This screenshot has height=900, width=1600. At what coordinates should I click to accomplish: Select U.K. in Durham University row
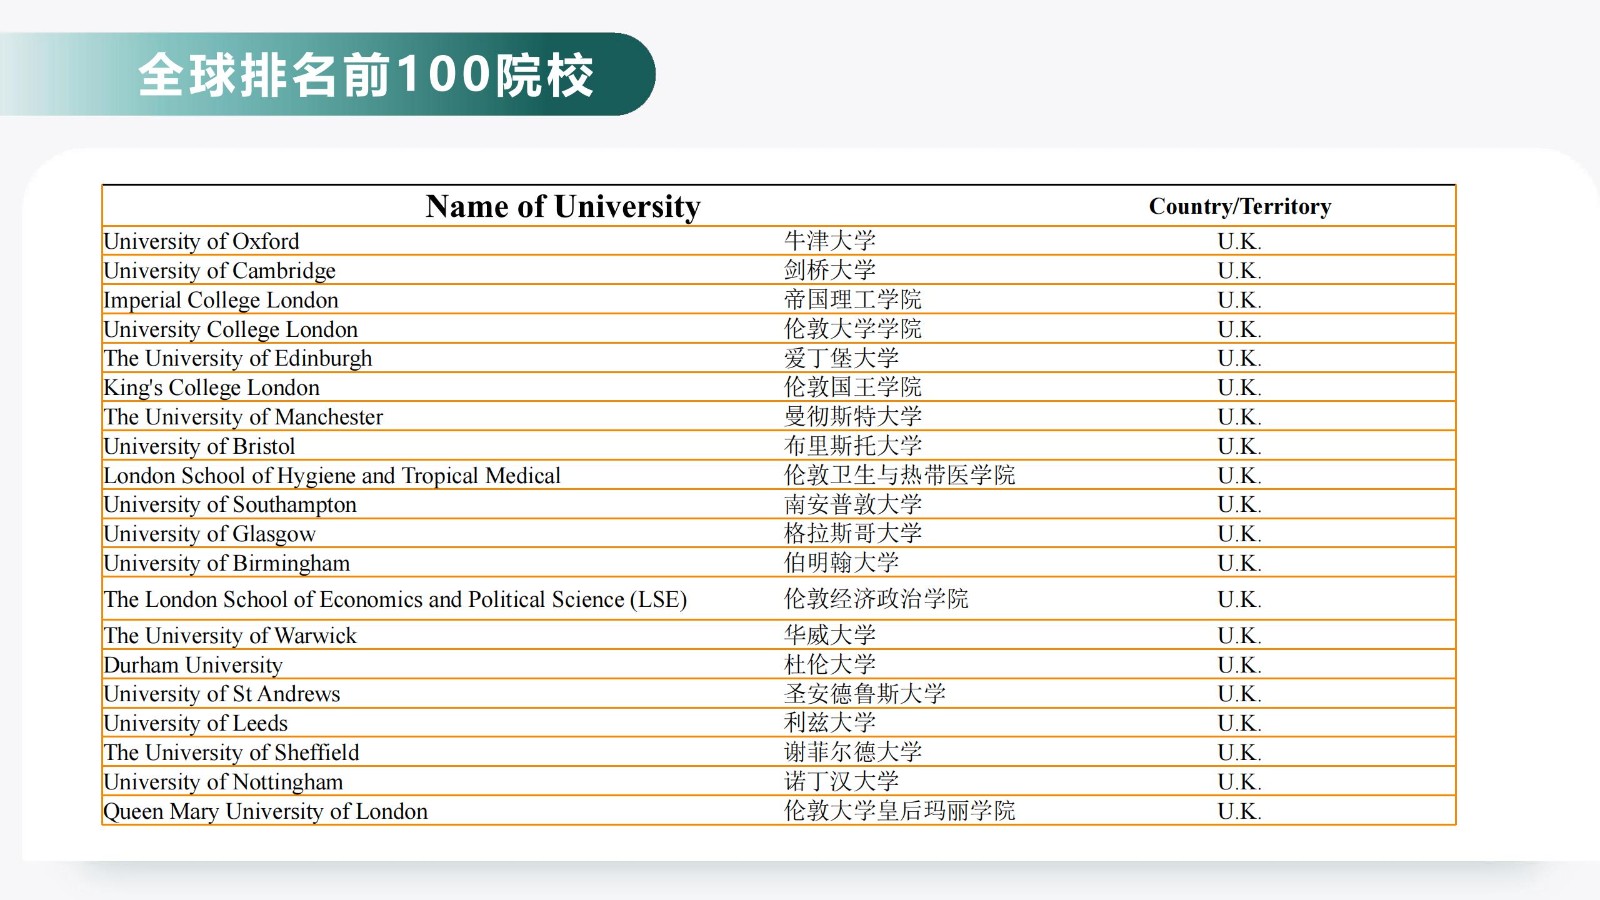coord(1239,665)
